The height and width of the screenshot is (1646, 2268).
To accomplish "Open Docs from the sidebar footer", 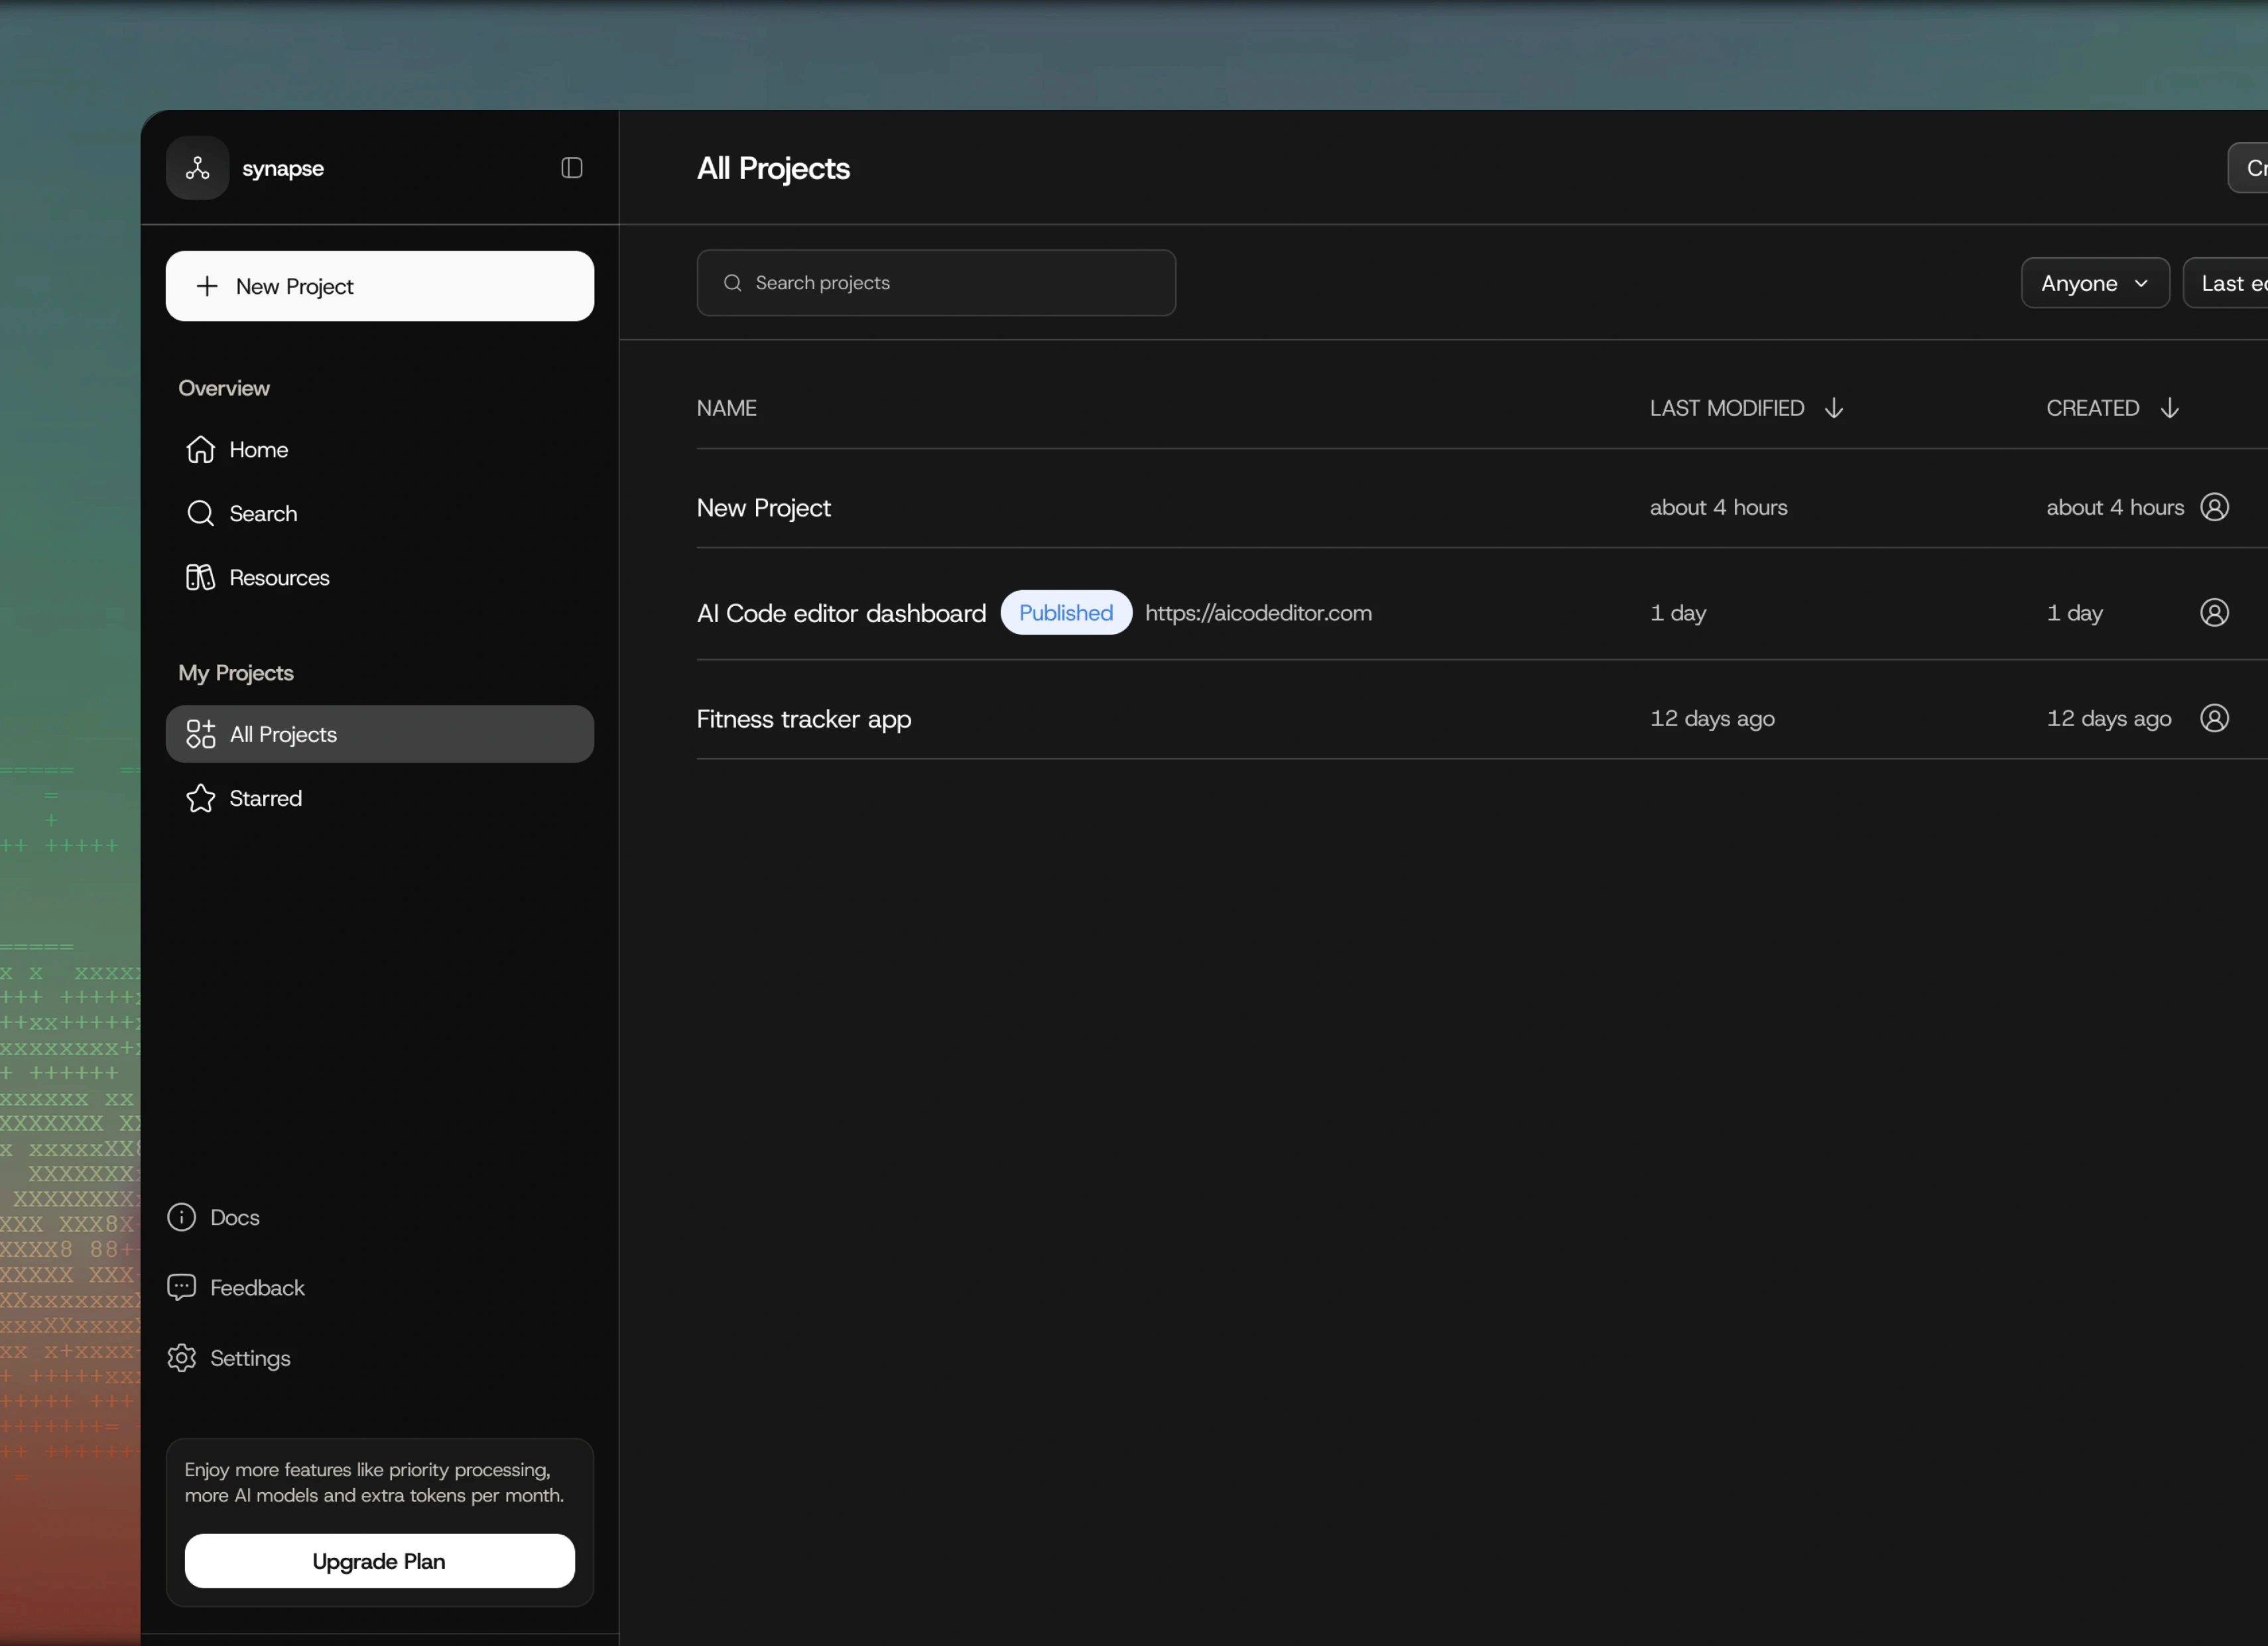I will click(x=214, y=1217).
